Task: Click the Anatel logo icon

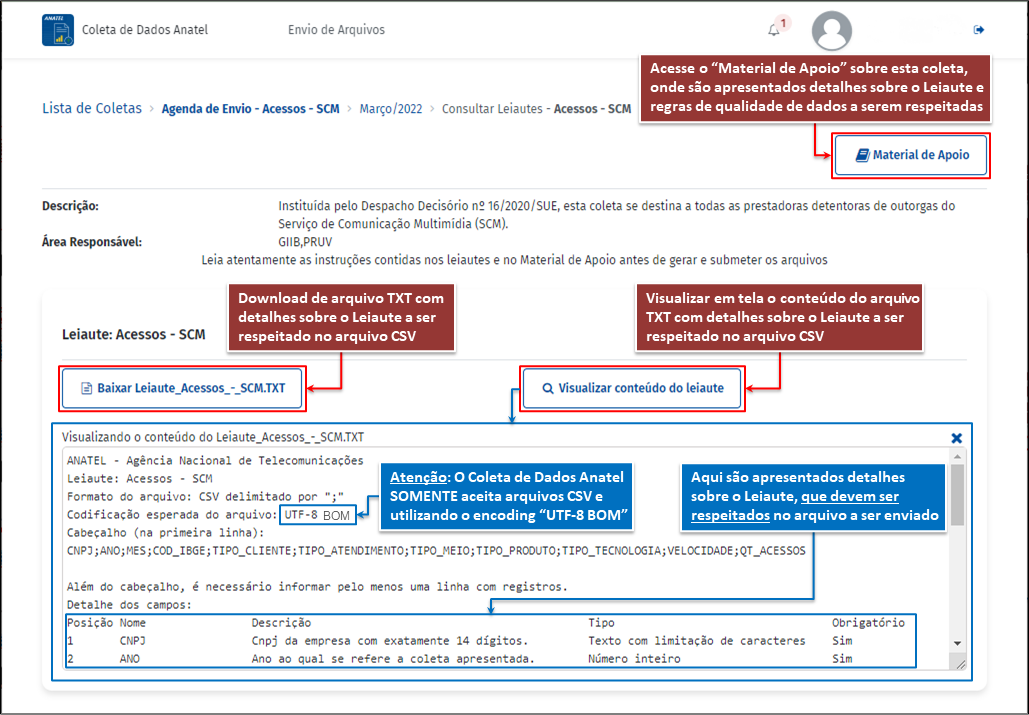Action: pos(57,30)
